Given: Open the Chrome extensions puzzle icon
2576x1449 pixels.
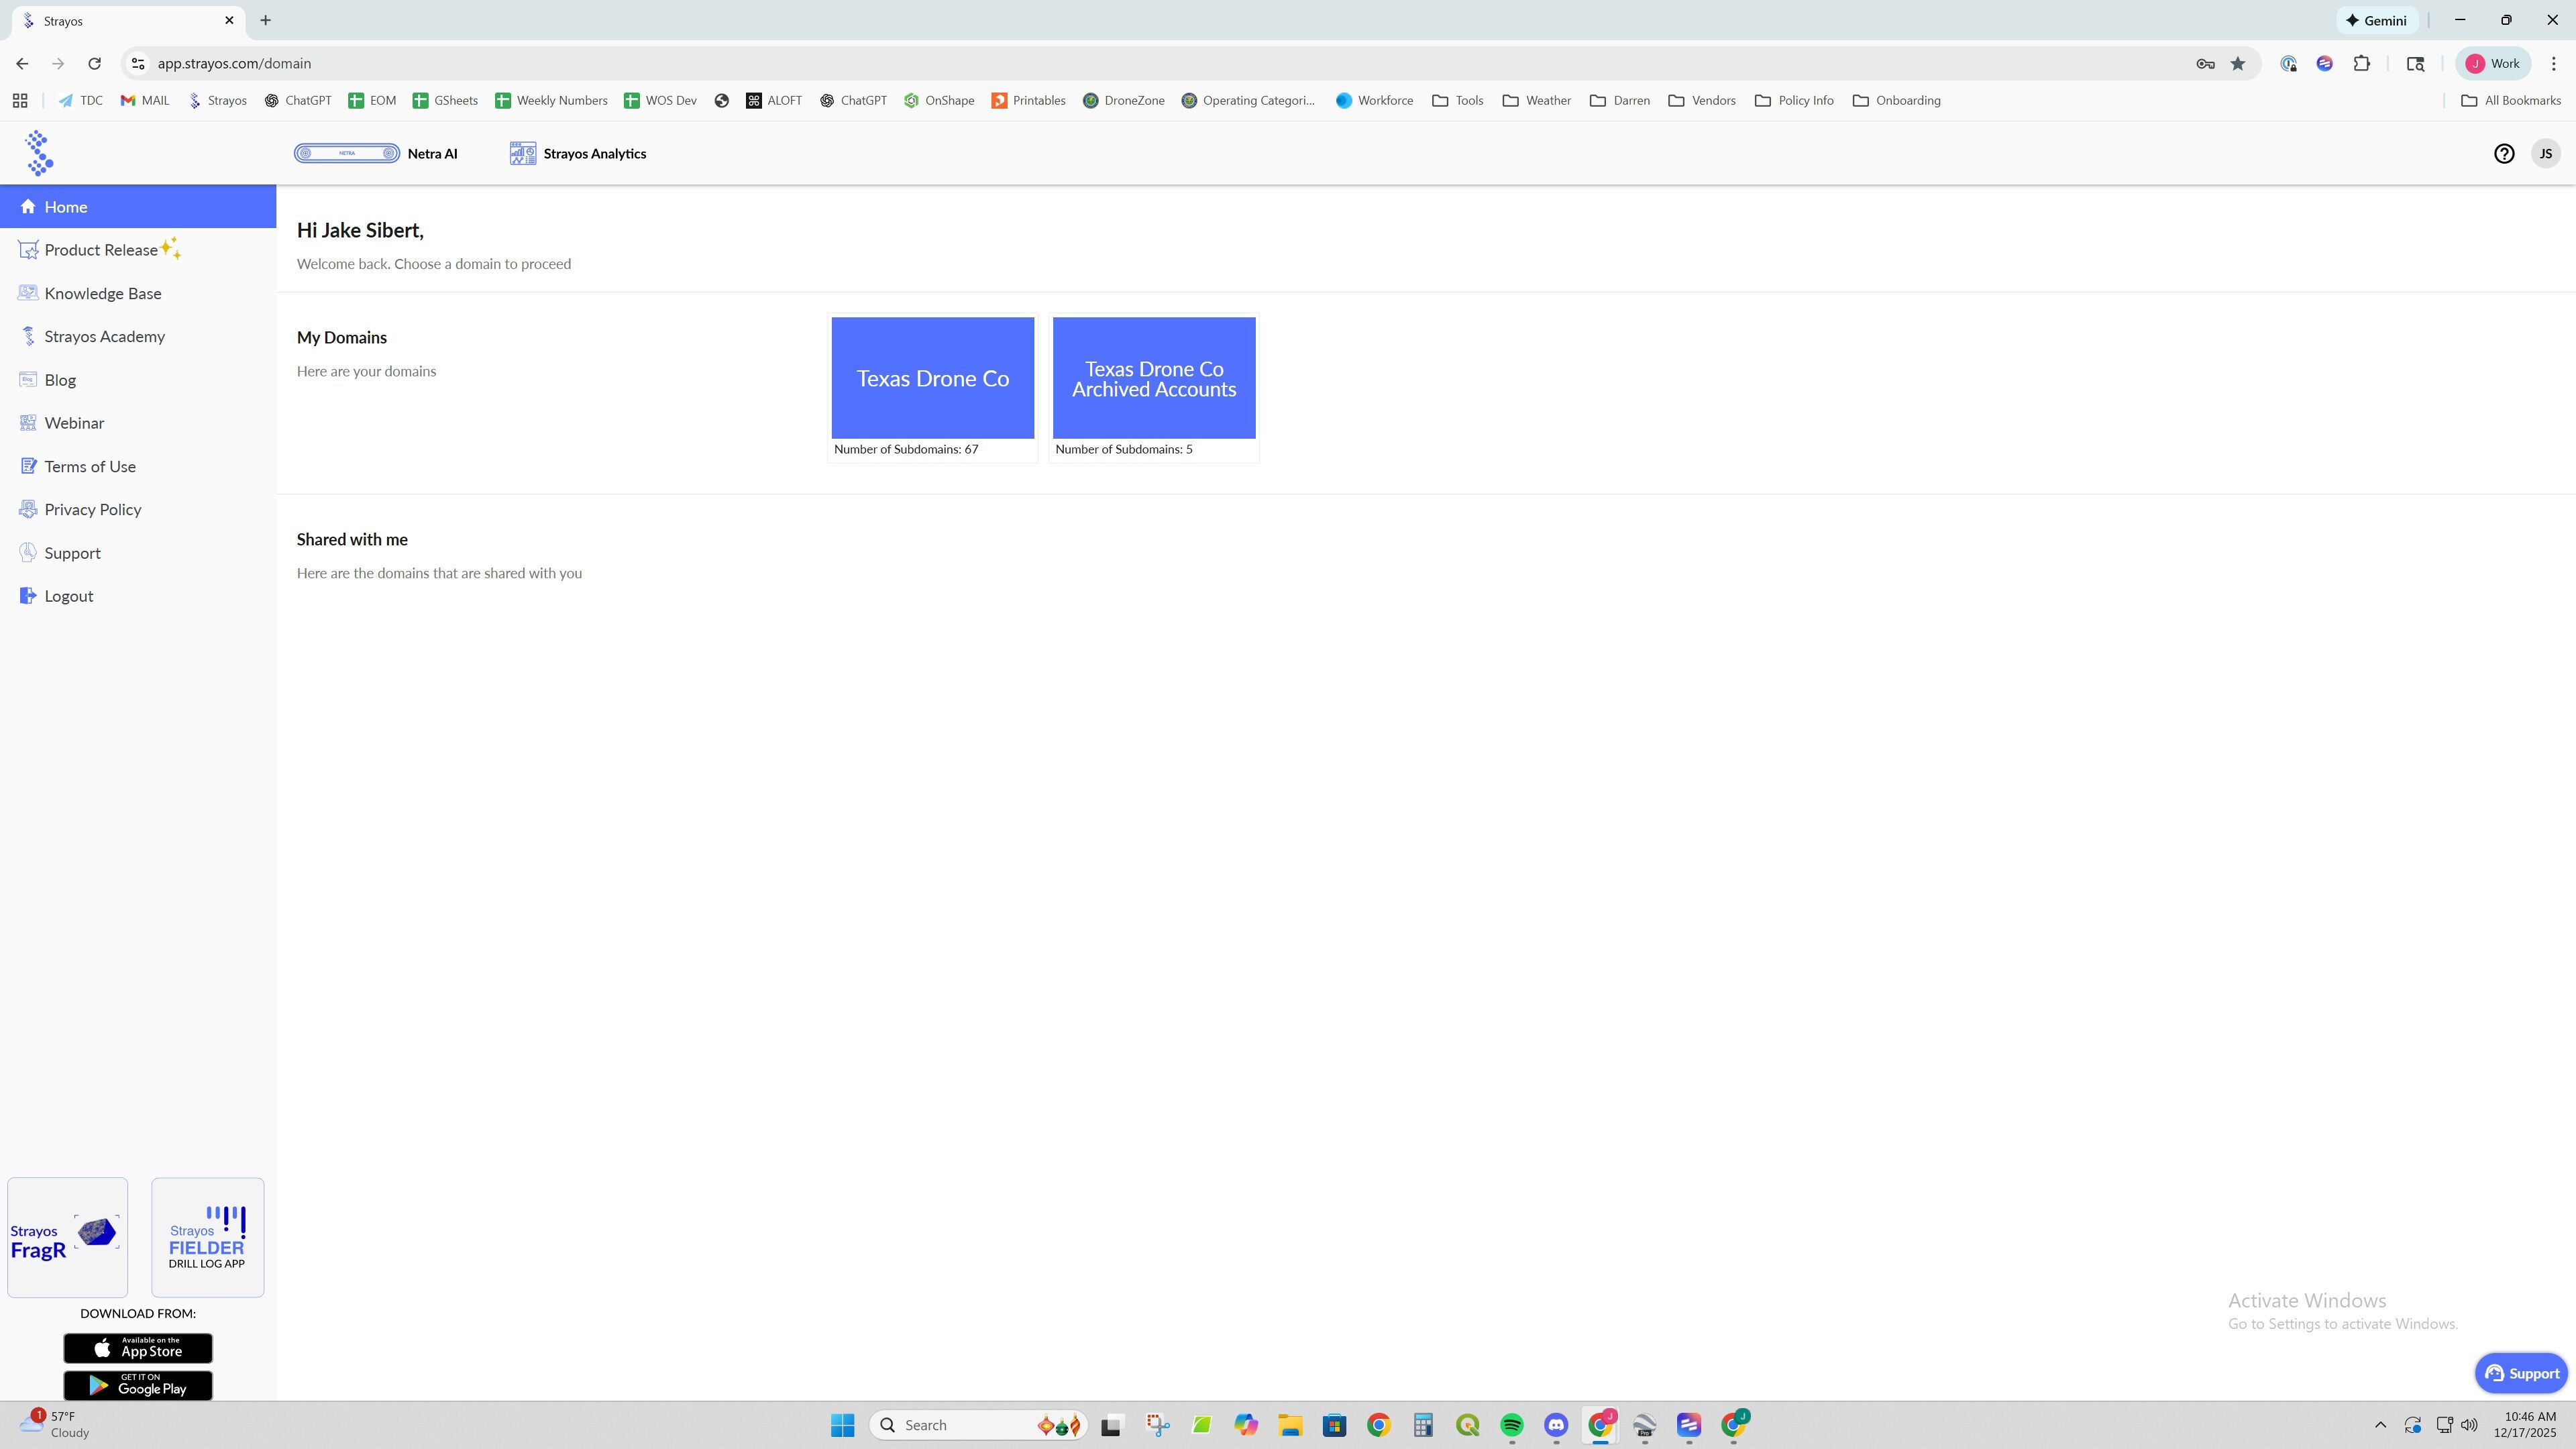Looking at the screenshot, I should (x=2361, y=63).
